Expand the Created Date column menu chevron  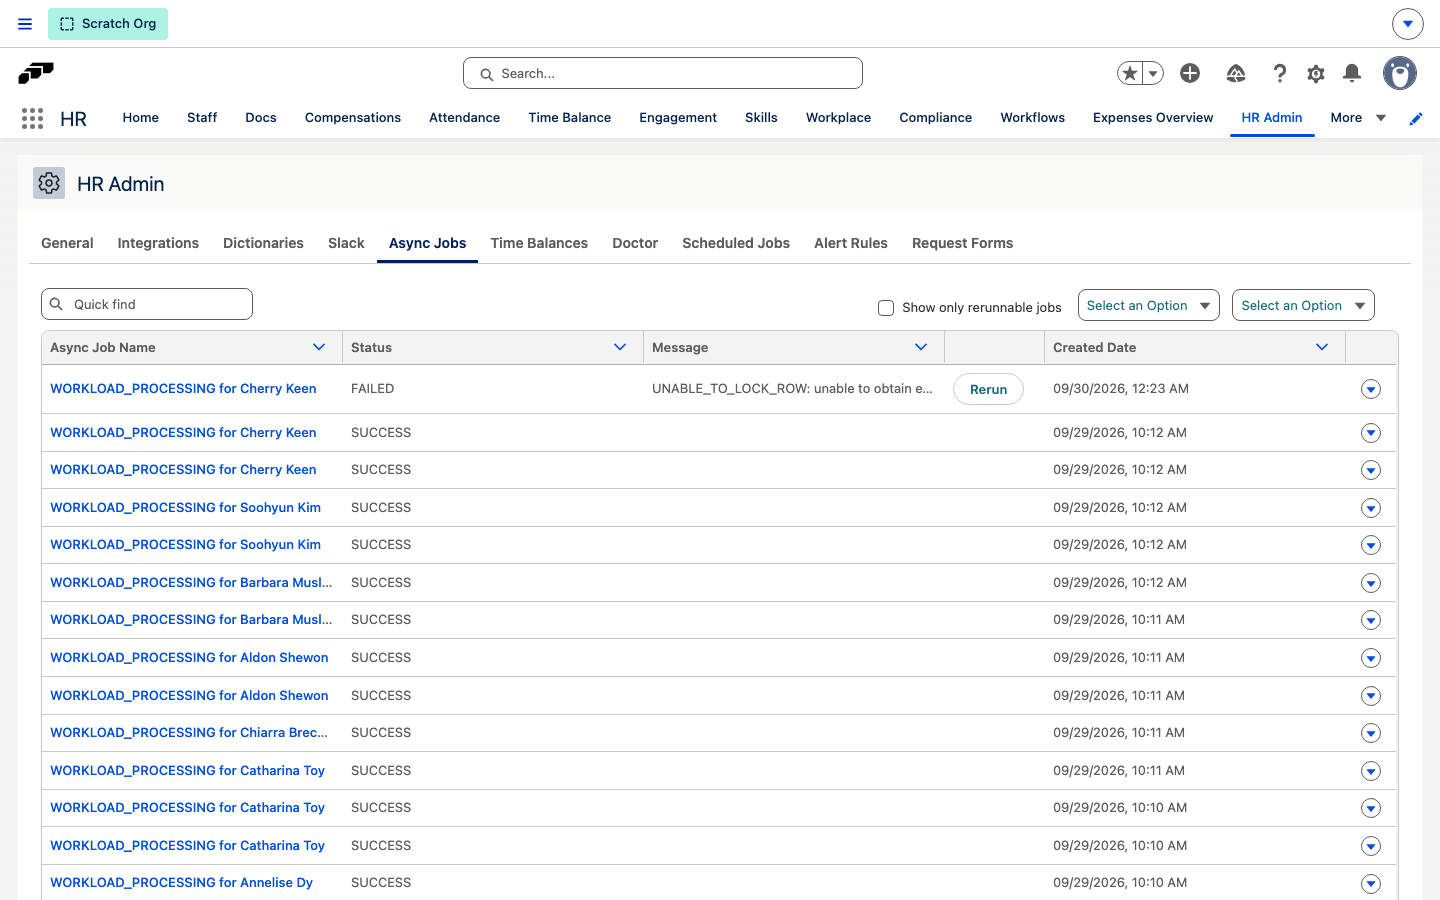pyautogui.click(x=1322, y=347)
